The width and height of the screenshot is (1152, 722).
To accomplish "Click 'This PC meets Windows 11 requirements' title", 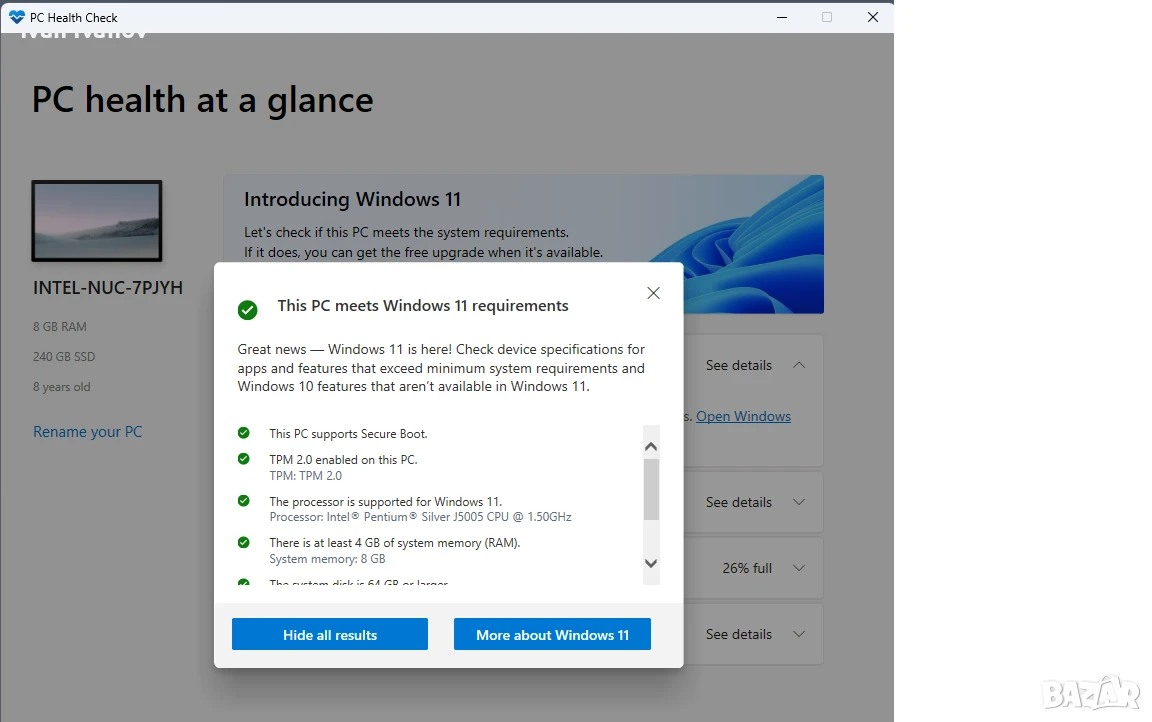I will tap(423, 306).
